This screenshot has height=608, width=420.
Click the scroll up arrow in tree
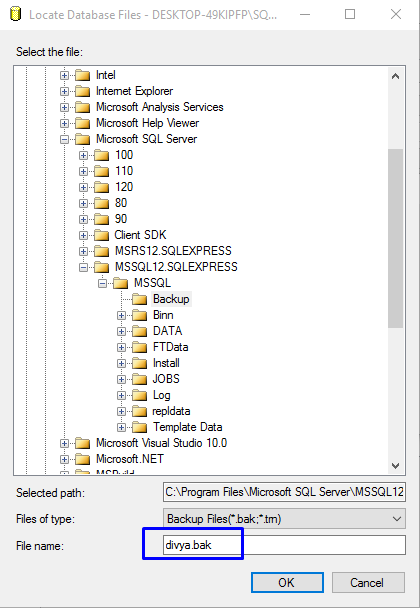point(395,76)
